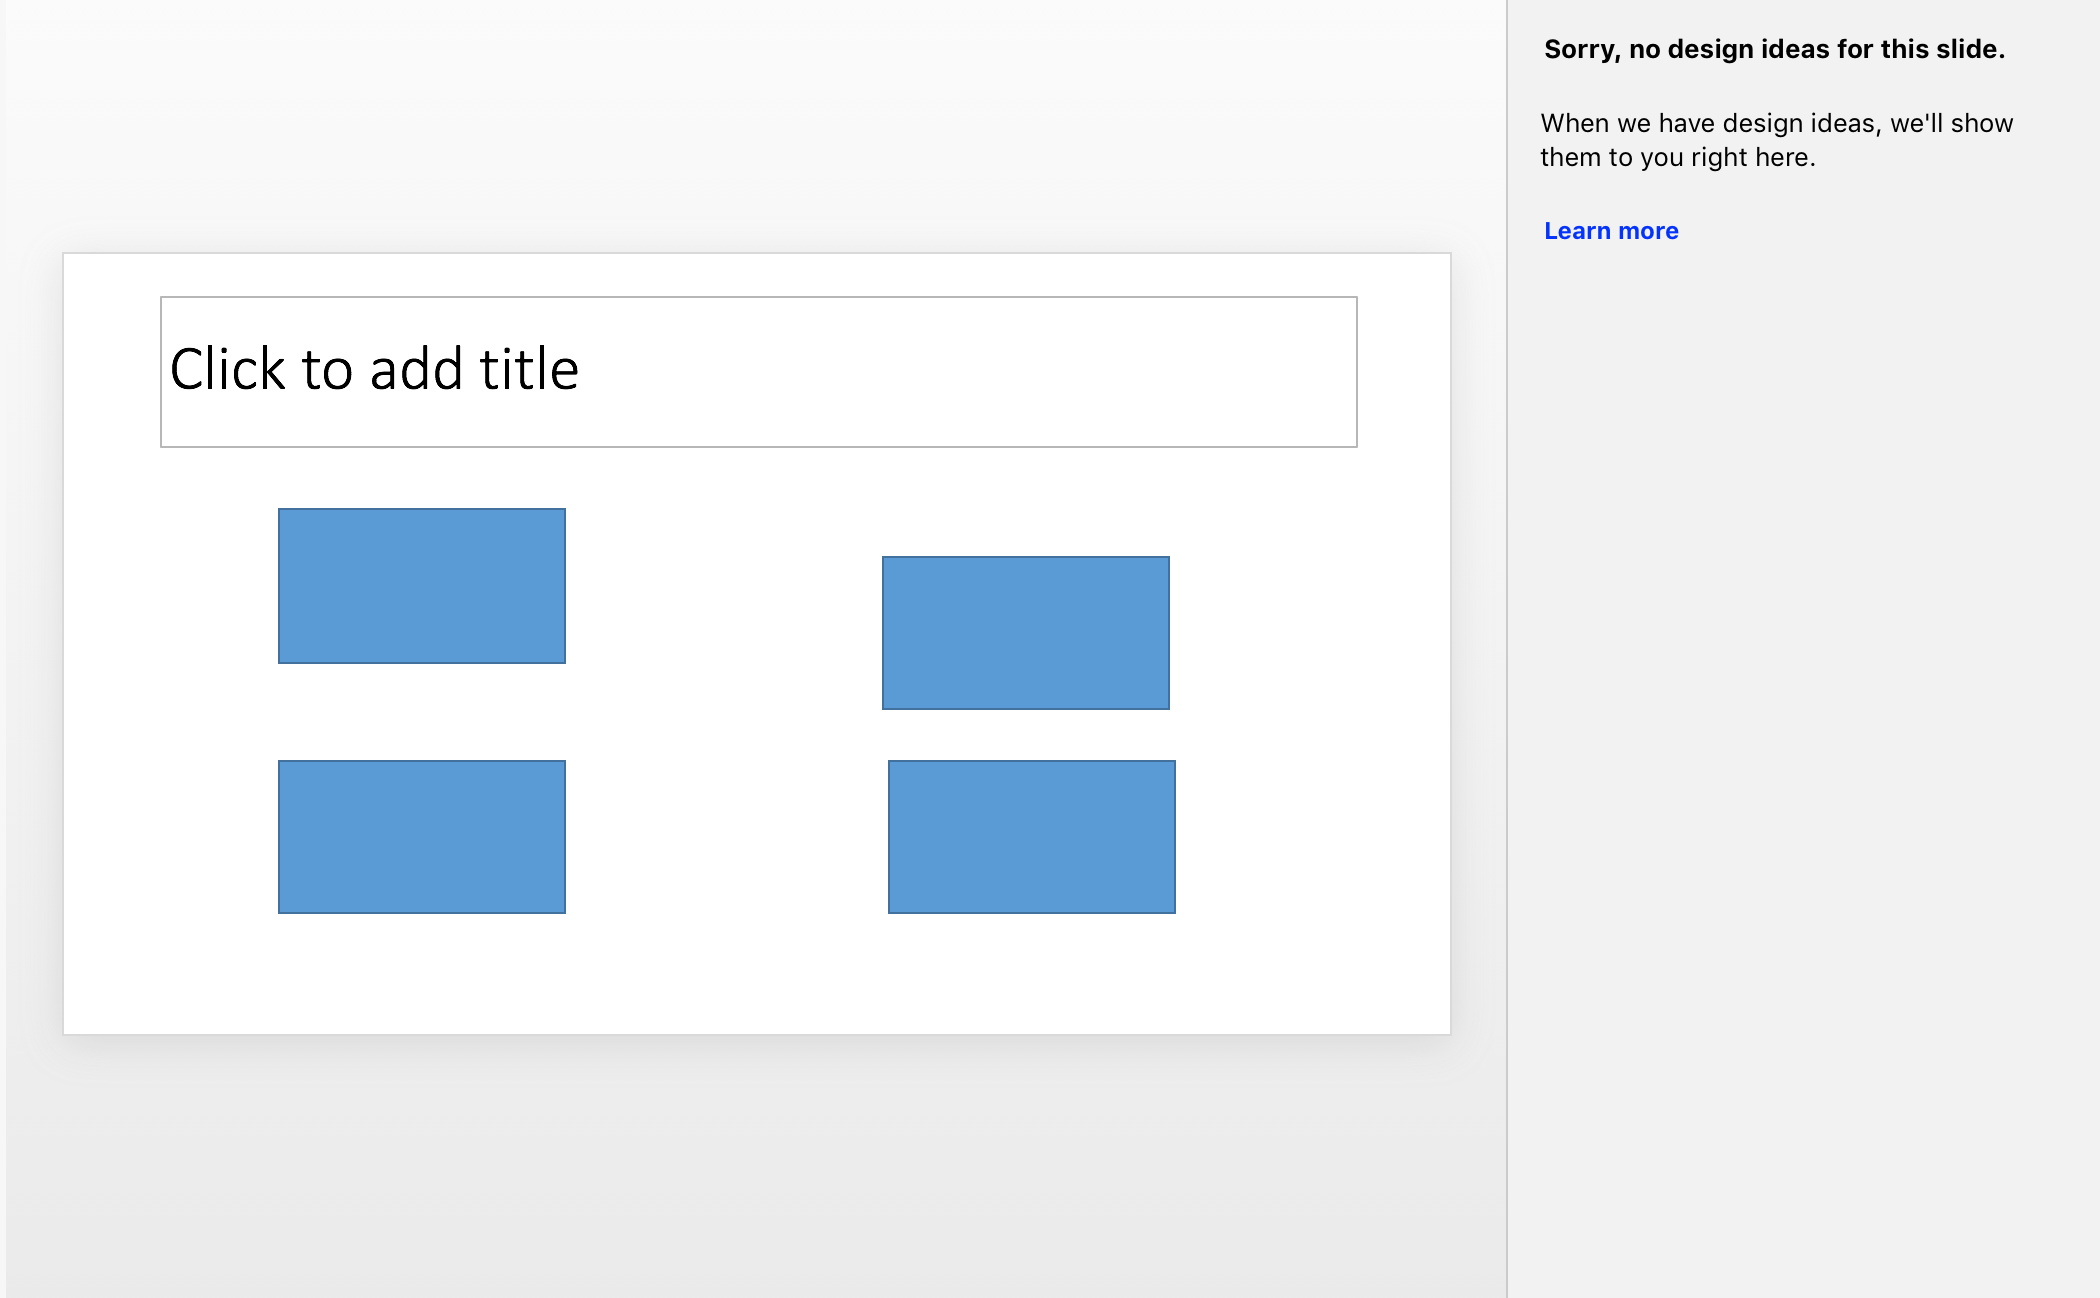Open the Learn more link
This screenshot has width=2100, height=1298.
[x=1611, y=231]
